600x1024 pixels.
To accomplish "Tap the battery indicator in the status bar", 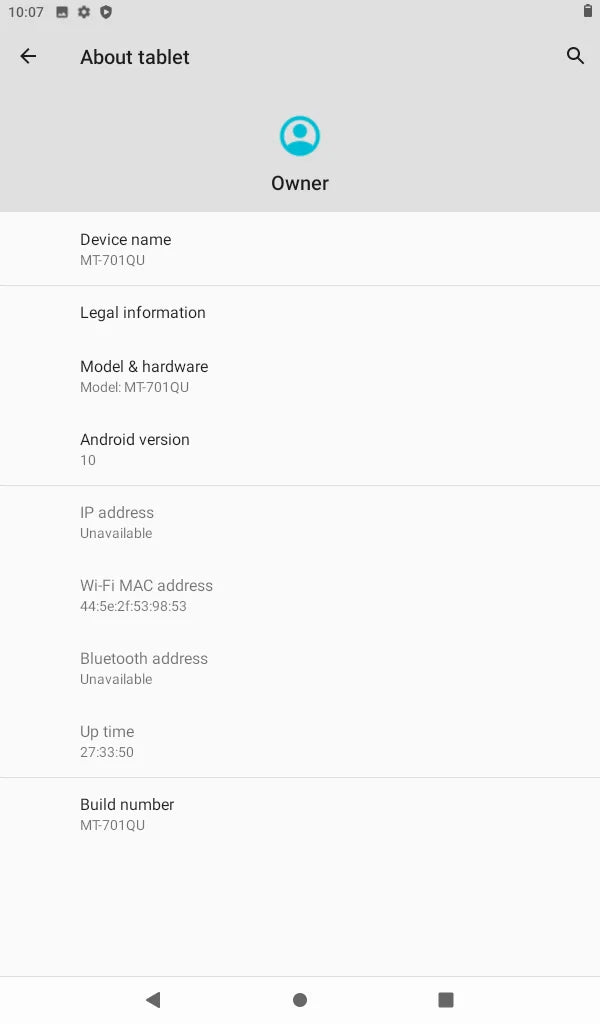I will pos(588,13).
